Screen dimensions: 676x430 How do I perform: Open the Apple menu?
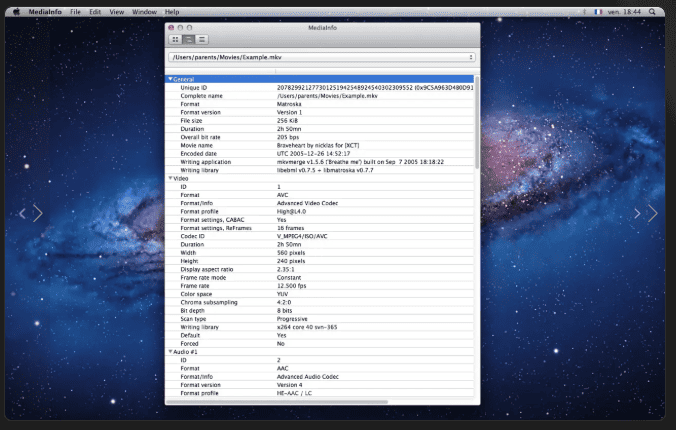point(16,12)
